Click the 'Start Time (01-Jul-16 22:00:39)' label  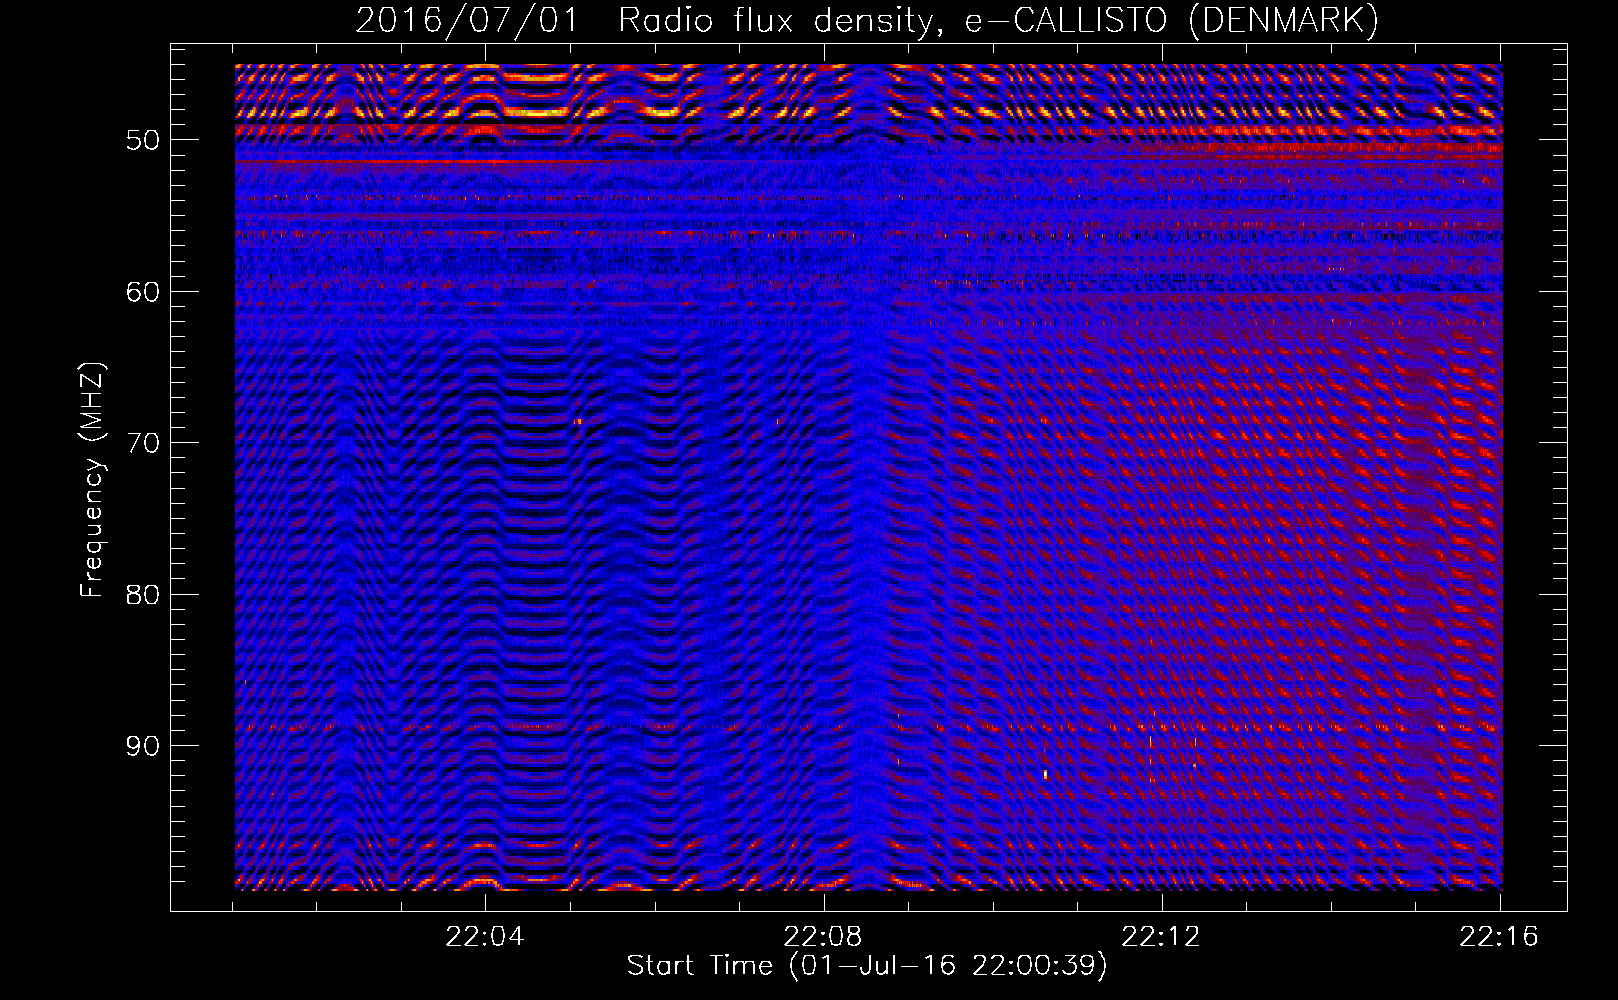(x=867, y=966)
